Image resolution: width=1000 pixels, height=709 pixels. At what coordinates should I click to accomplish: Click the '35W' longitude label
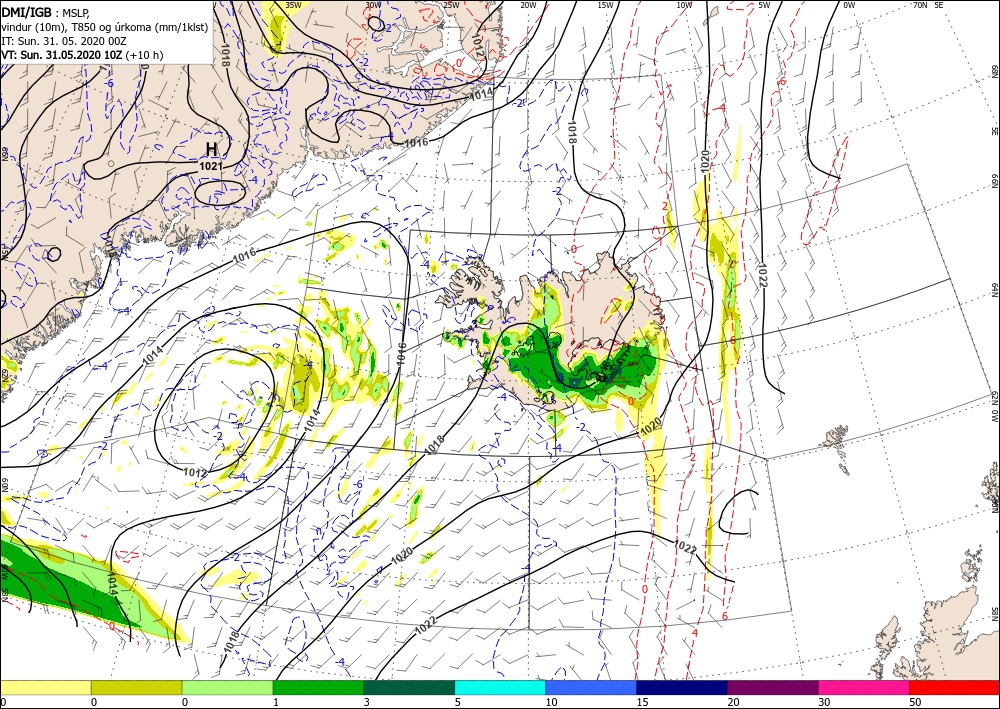coord(293,5)
